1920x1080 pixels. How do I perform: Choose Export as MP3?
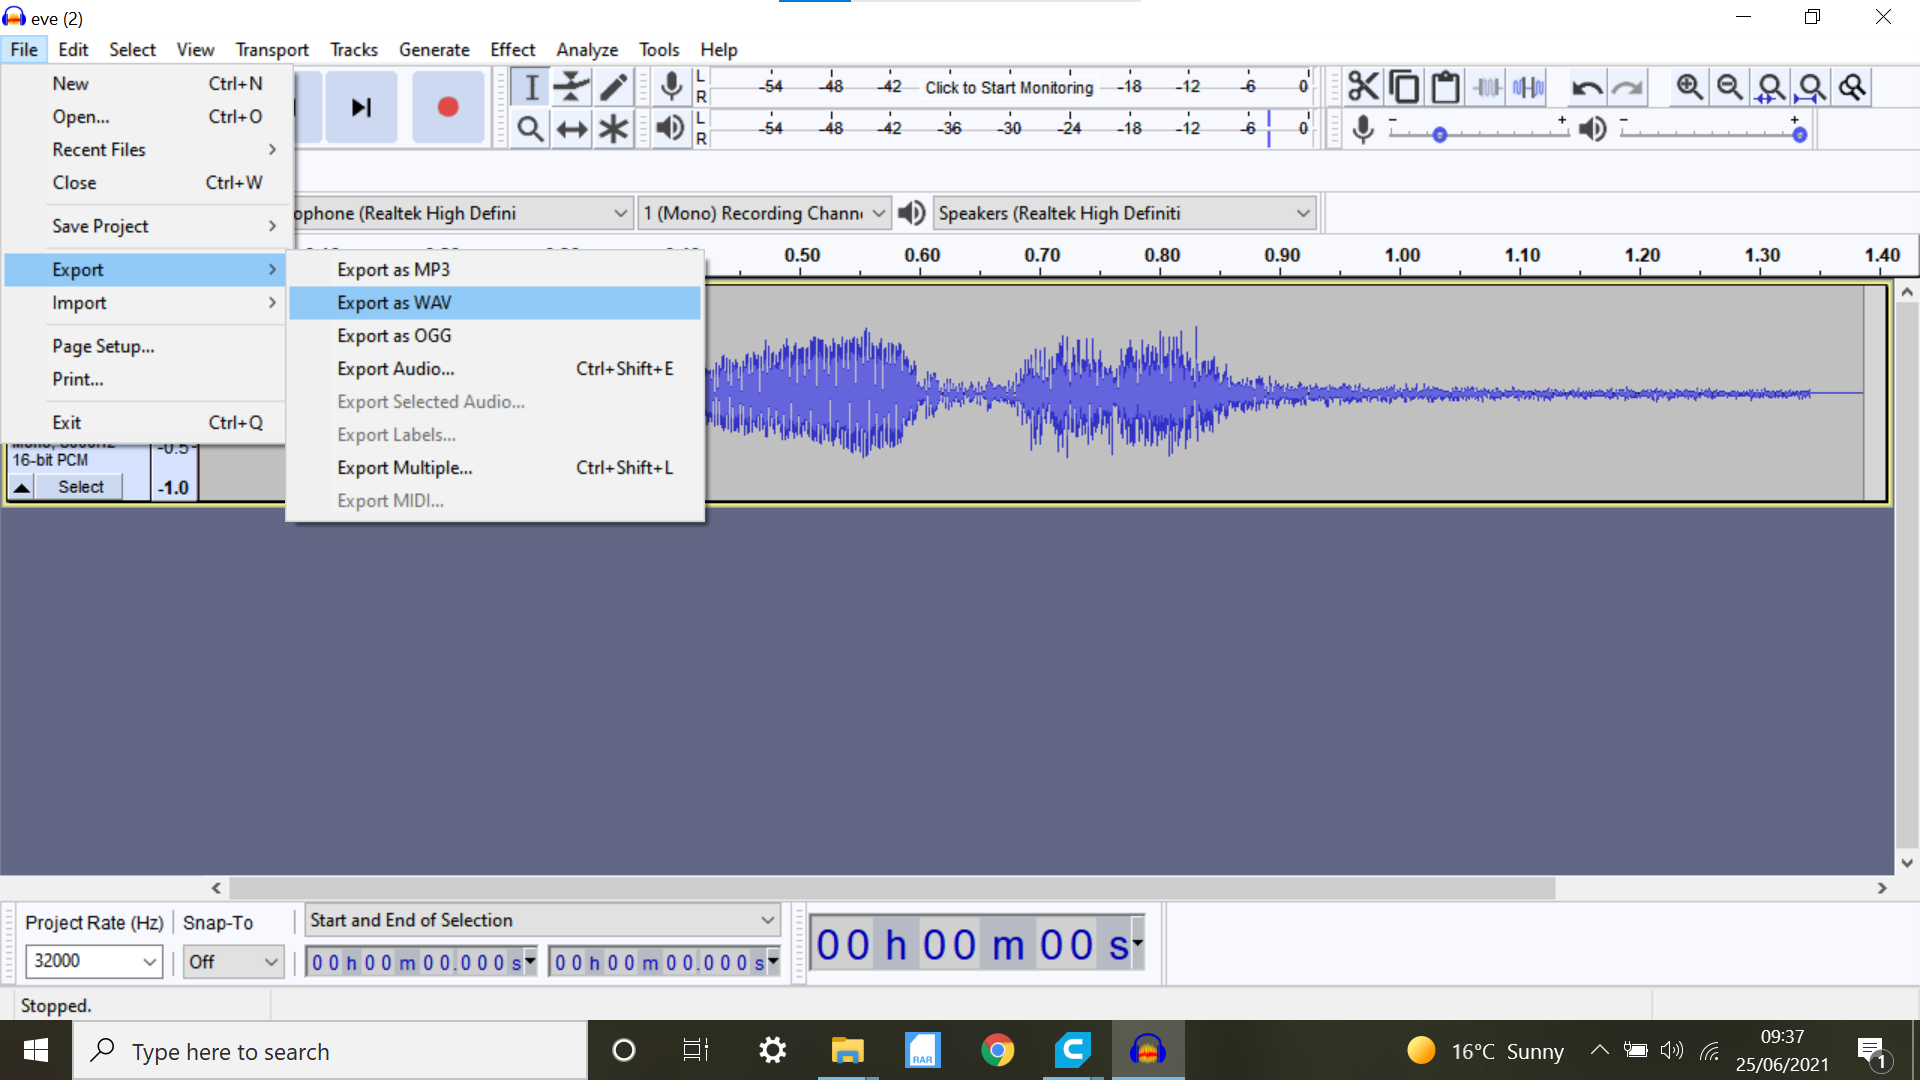(x=495, y=270)
